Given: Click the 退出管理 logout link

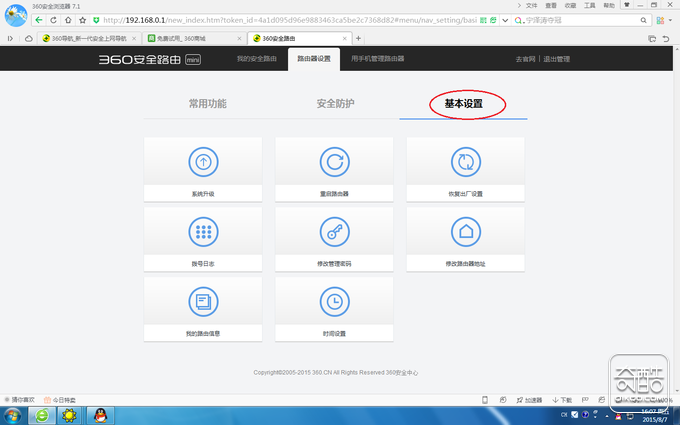Looking at the screenshot, I should pos(556,59).
